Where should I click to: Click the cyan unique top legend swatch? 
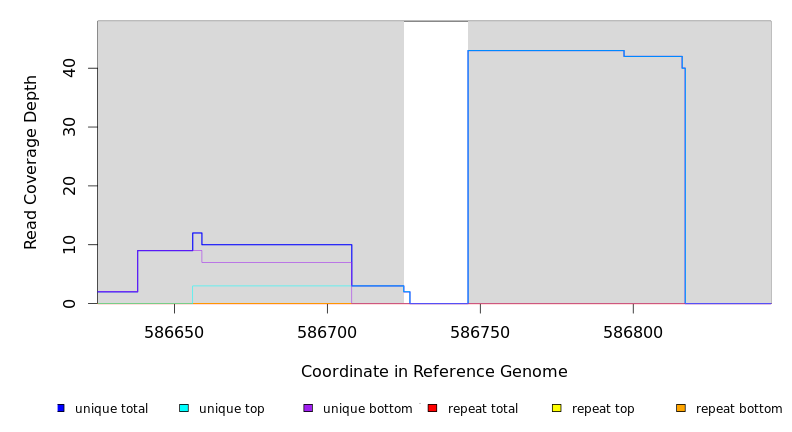click(184, 408)
